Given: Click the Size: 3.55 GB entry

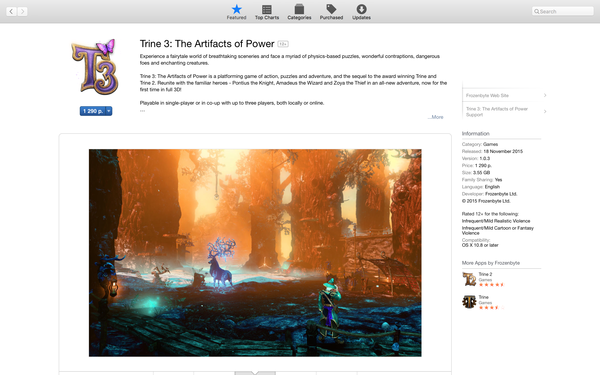Looking at the screenshot, I should click(476, 173).
